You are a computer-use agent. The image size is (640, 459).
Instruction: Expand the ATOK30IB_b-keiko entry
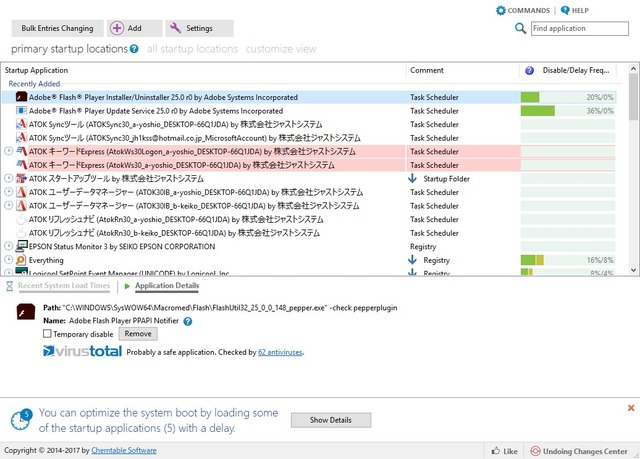9,206
